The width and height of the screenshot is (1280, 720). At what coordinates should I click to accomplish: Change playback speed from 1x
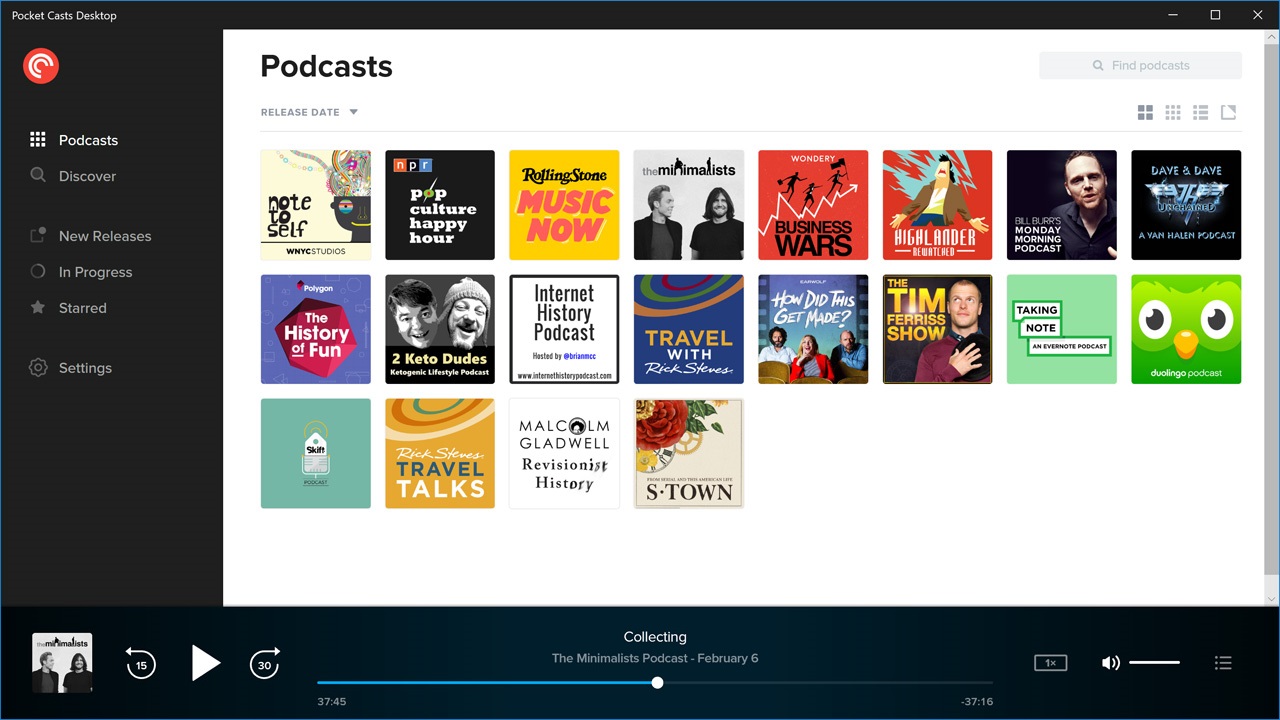point(1050,662)
